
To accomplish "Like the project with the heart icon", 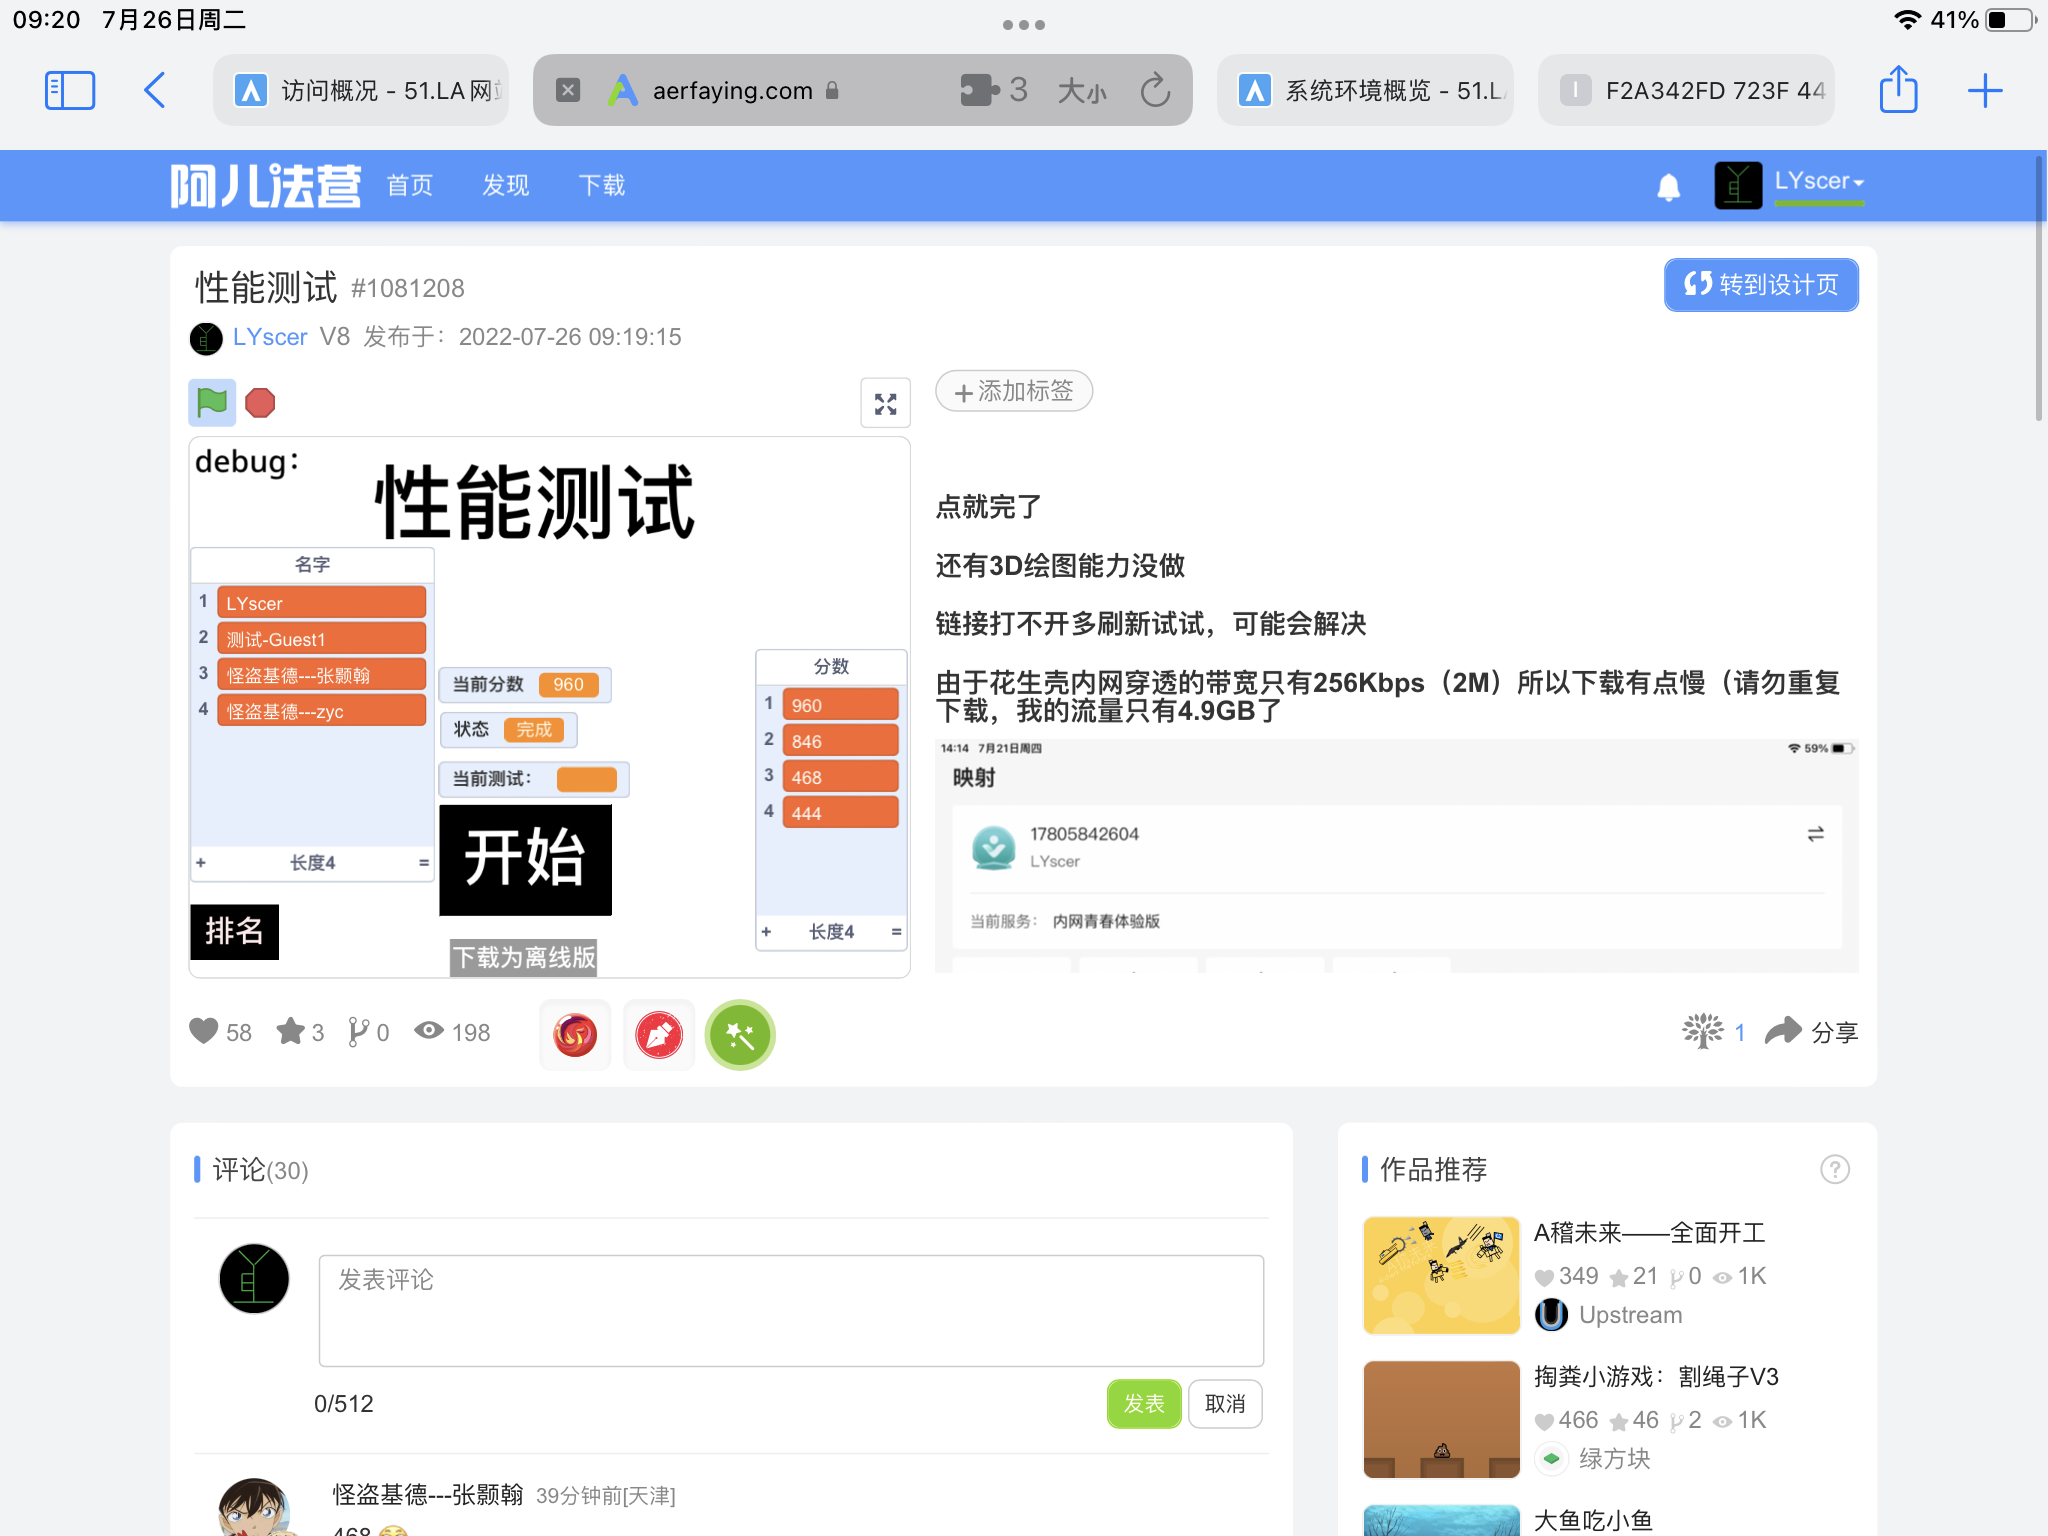I will click(204, 1031).
